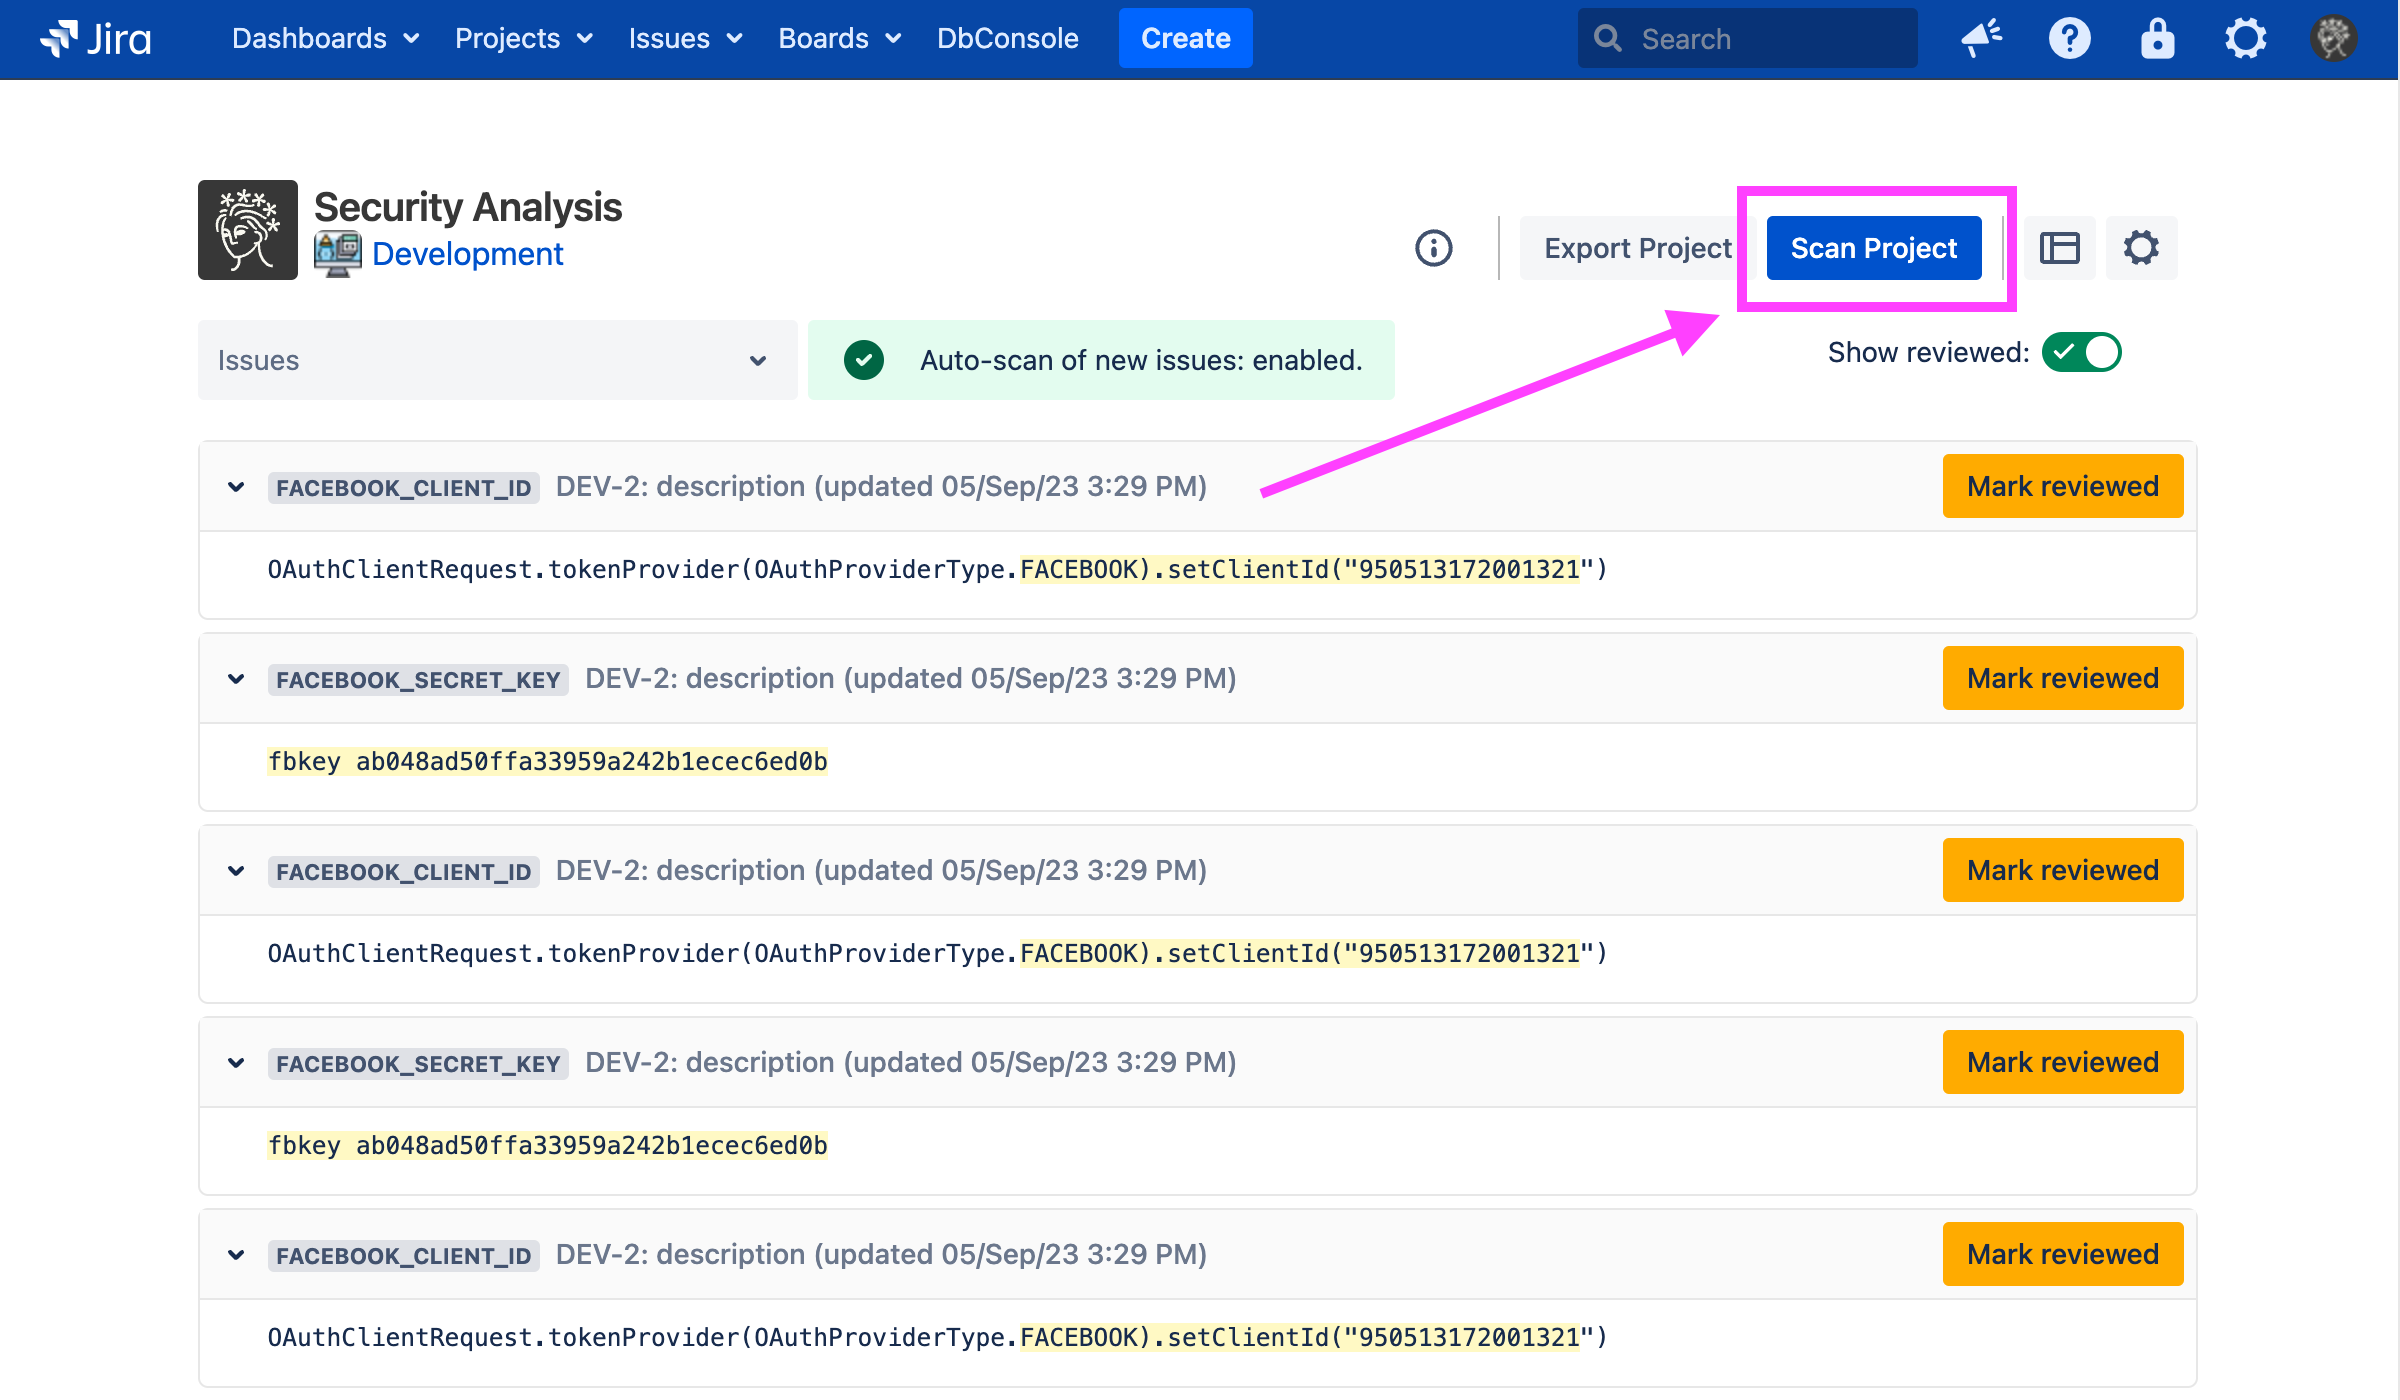Open the table layout view icon

[2059, 248]
